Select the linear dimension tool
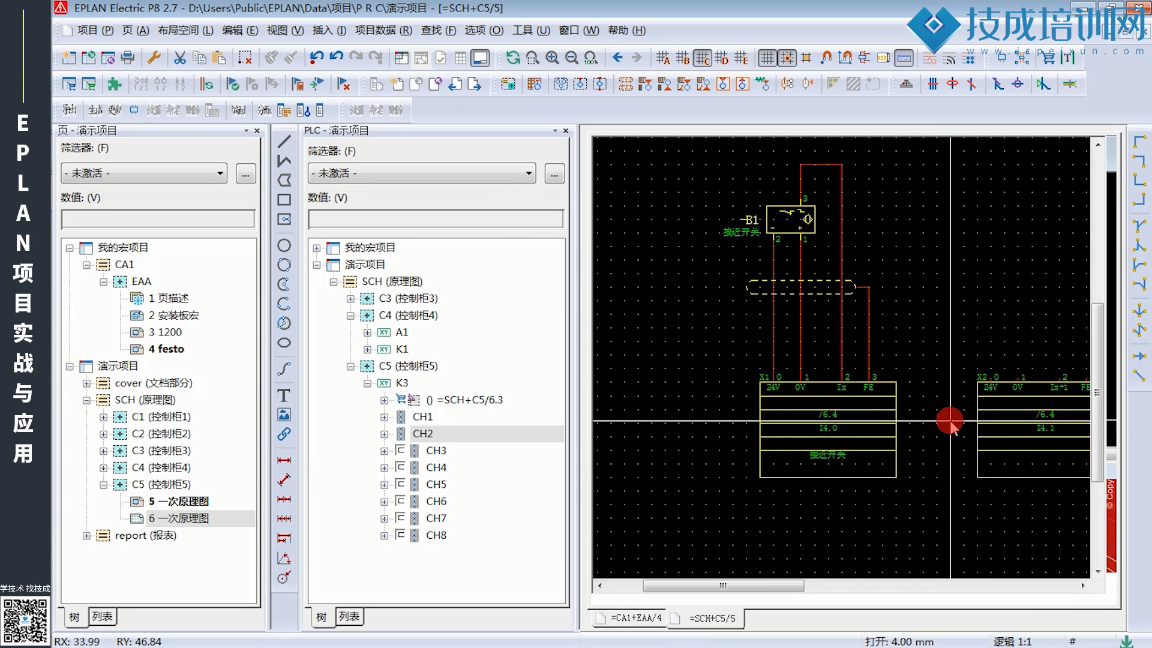1152x648 pixels. [284, 461]
